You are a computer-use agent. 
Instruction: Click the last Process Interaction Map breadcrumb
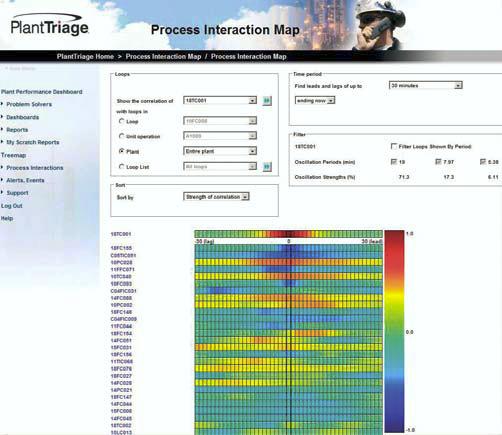tap(249, 56)
